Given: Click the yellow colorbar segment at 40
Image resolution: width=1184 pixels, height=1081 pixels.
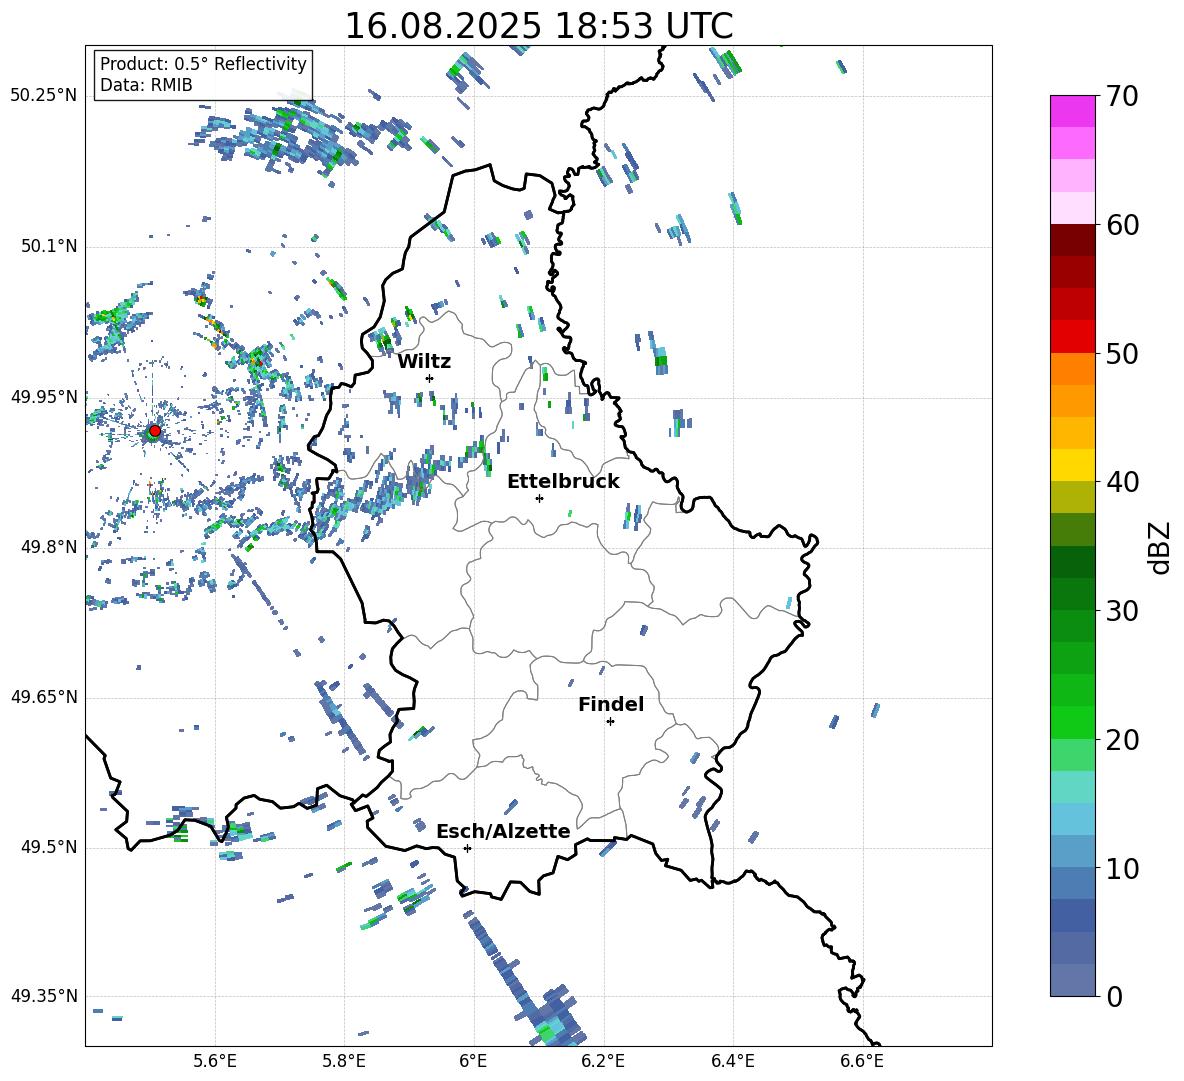Looking at the screenshot, I should [x=1073, y=466].
